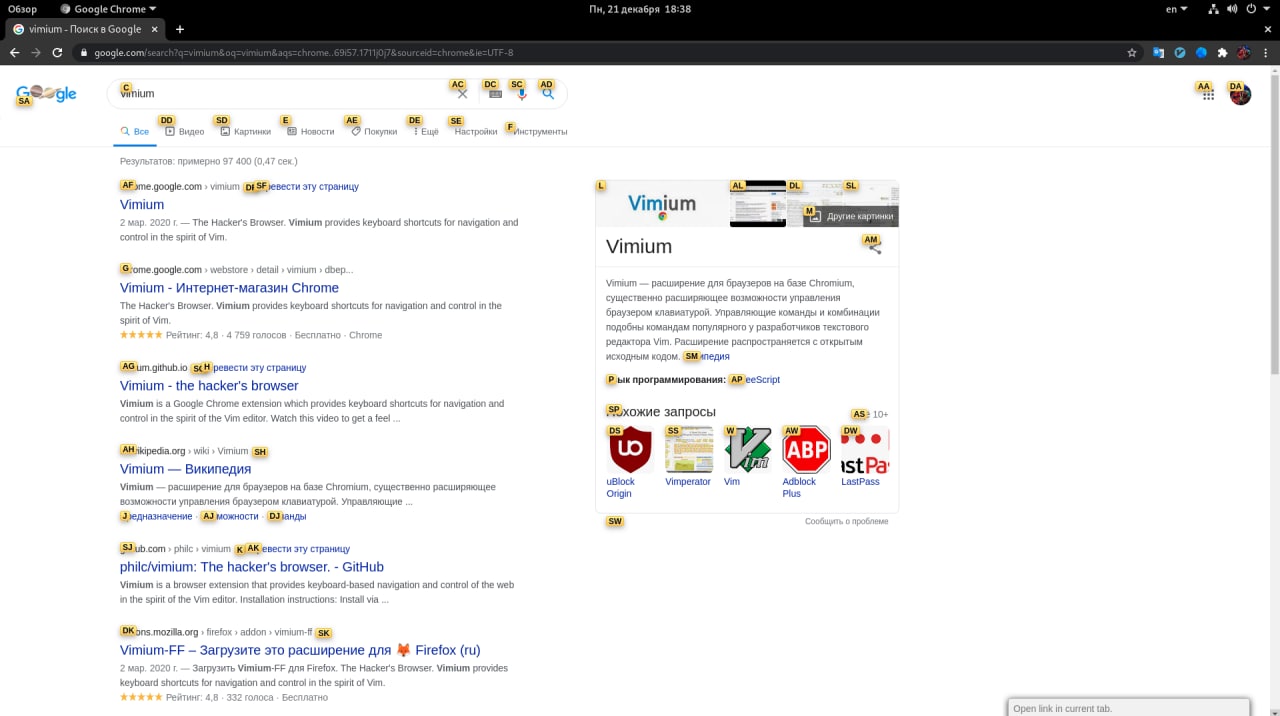Open 'Настройки' search settings
This screenshot has height=716, width=1280.
pyautogui.click(x=476, y=131)
